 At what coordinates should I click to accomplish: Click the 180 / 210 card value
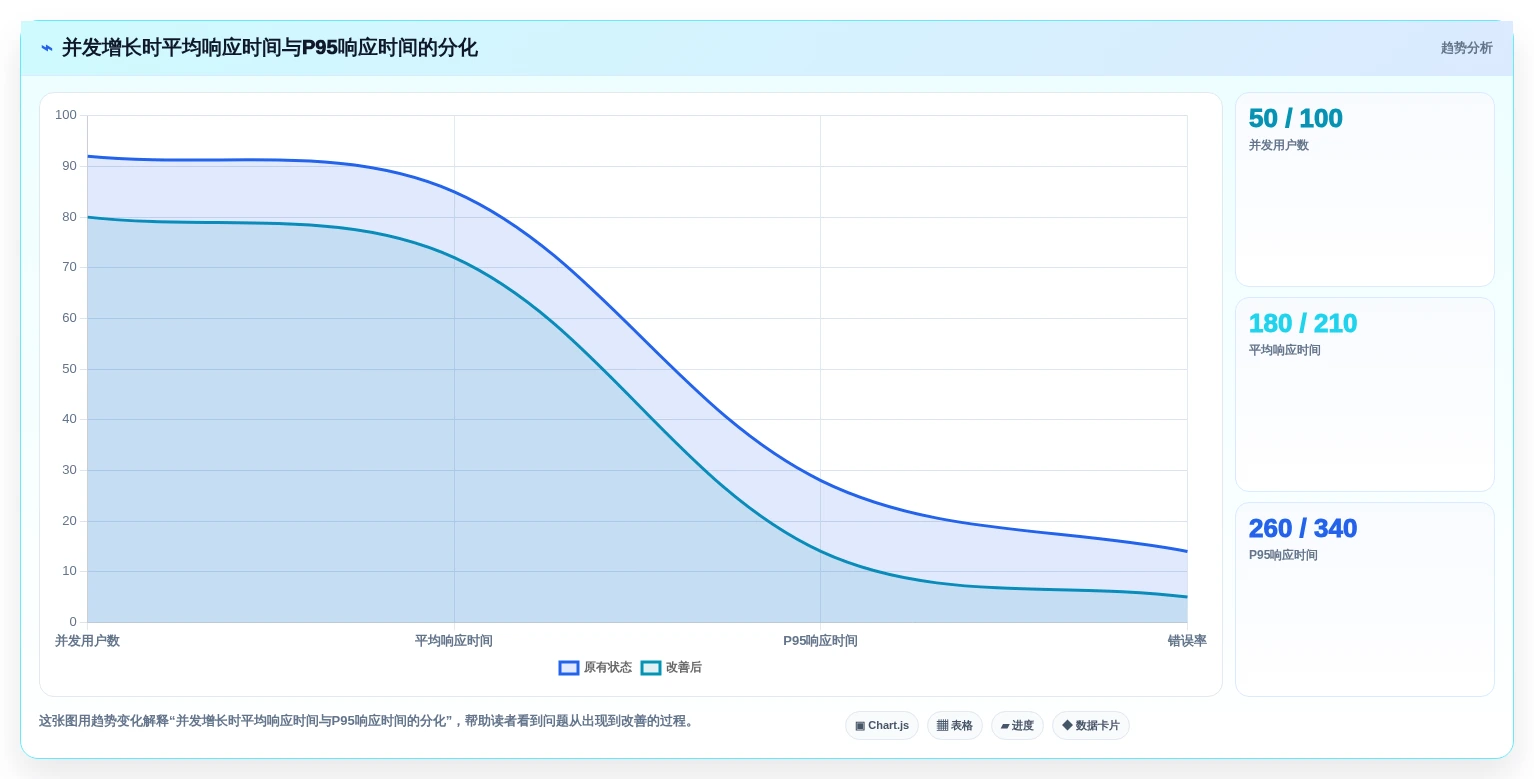click(1302, 323)
